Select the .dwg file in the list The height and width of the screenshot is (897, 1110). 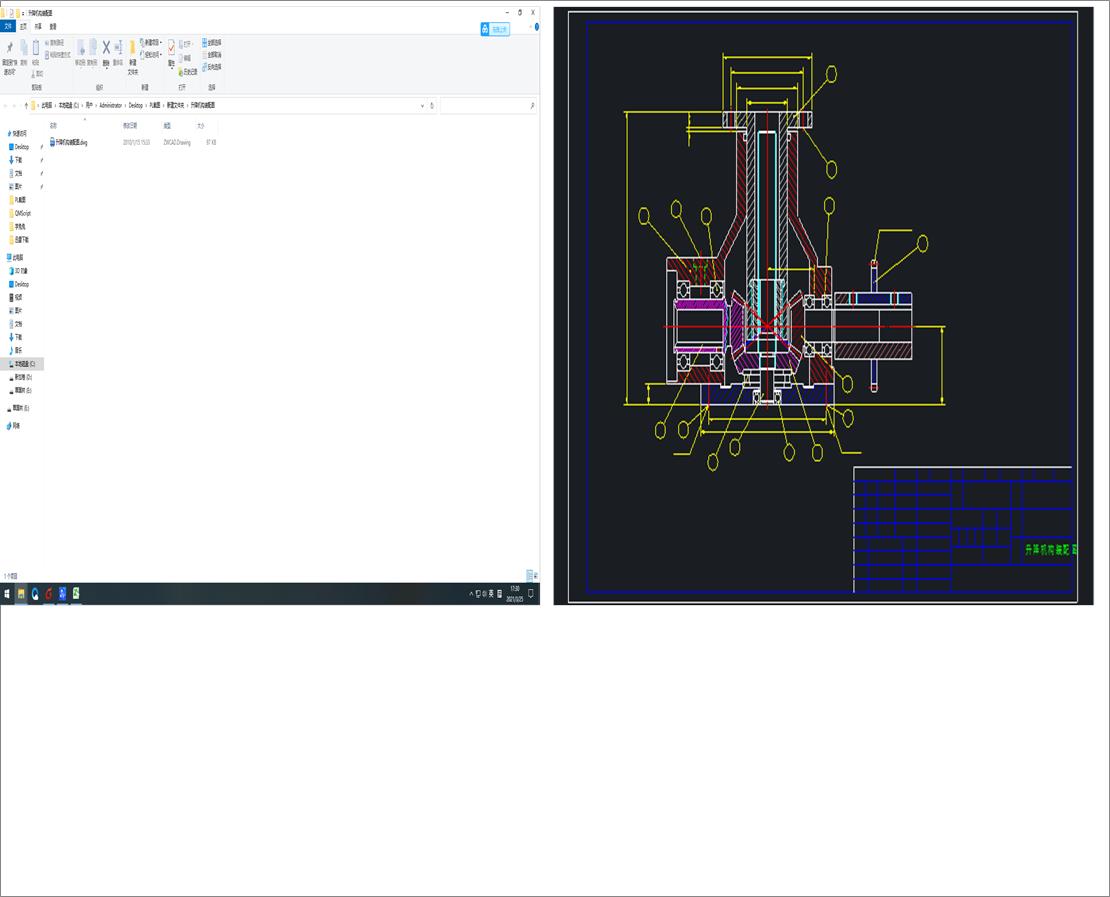[72, 143]
